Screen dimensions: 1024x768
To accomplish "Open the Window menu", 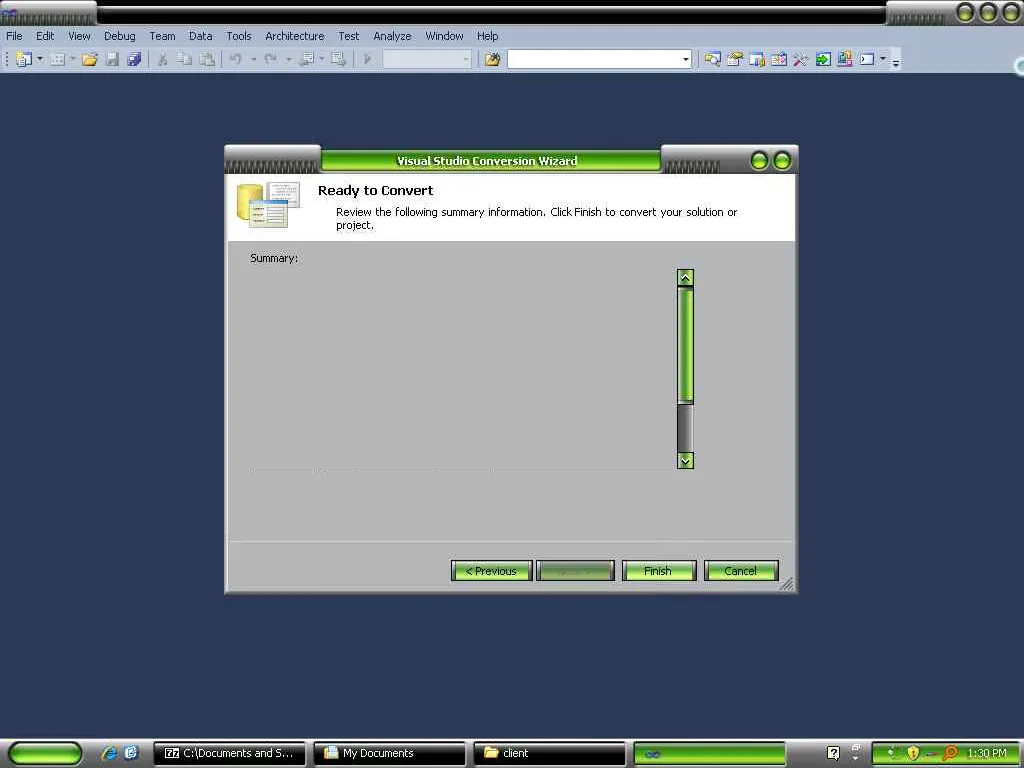I will (x=444, y=36).
